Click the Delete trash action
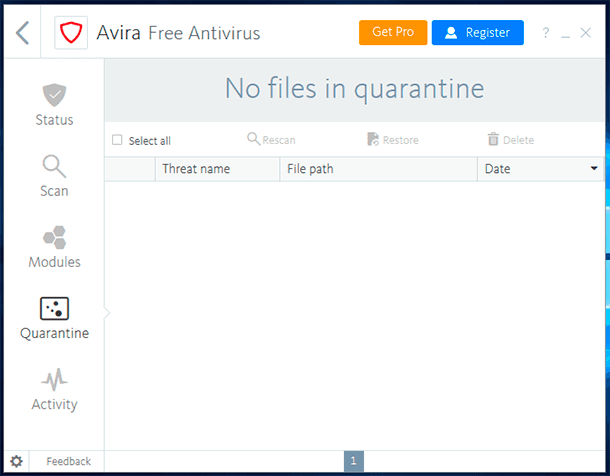Screen dimensions: 610x476 (510, 139)
